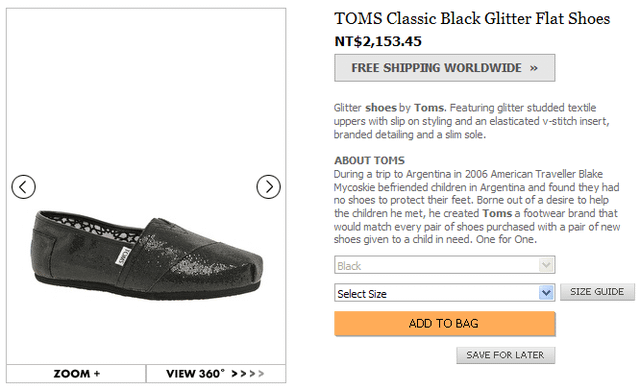Screen dimensions: 640x390
Task: Click the TOMS Classic Black Glitter Flat Shoes title
Action: 472,19
